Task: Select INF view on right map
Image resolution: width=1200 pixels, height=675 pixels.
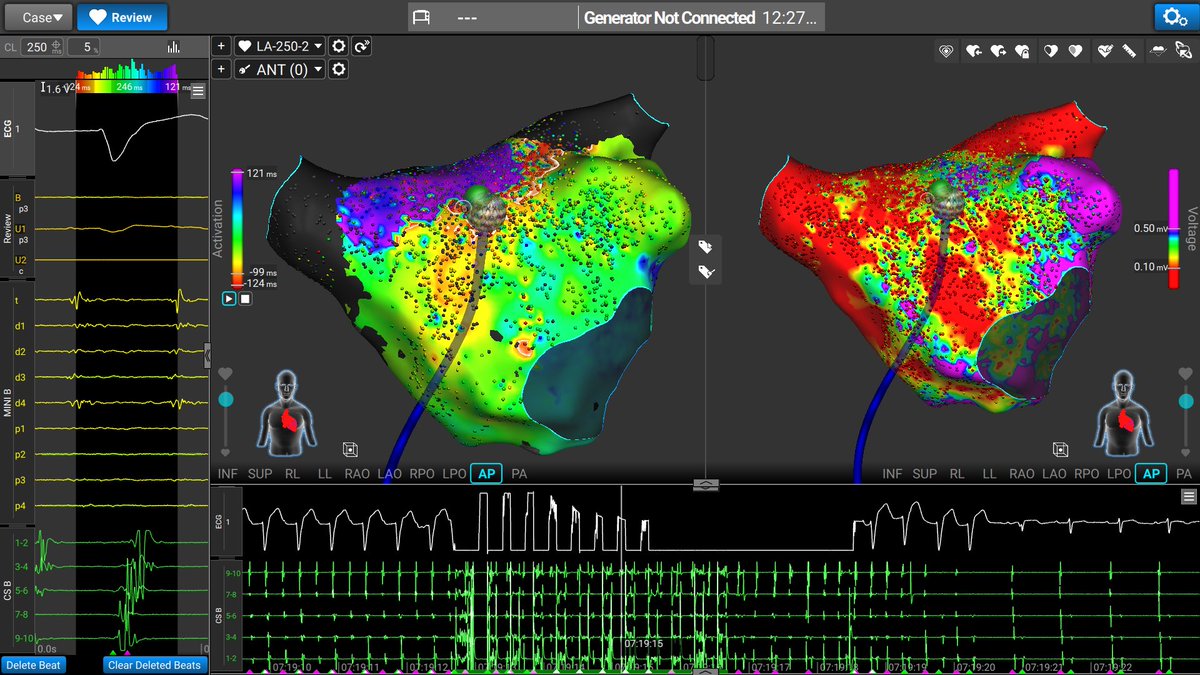Action: 894,473
